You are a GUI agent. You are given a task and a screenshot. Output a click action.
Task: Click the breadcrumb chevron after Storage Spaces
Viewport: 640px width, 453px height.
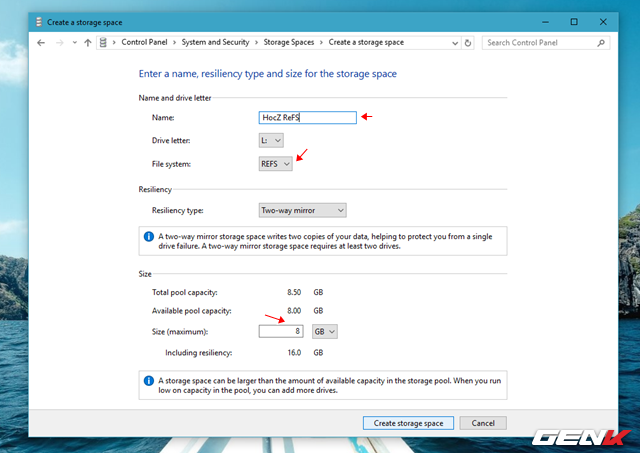click(321, 42)
